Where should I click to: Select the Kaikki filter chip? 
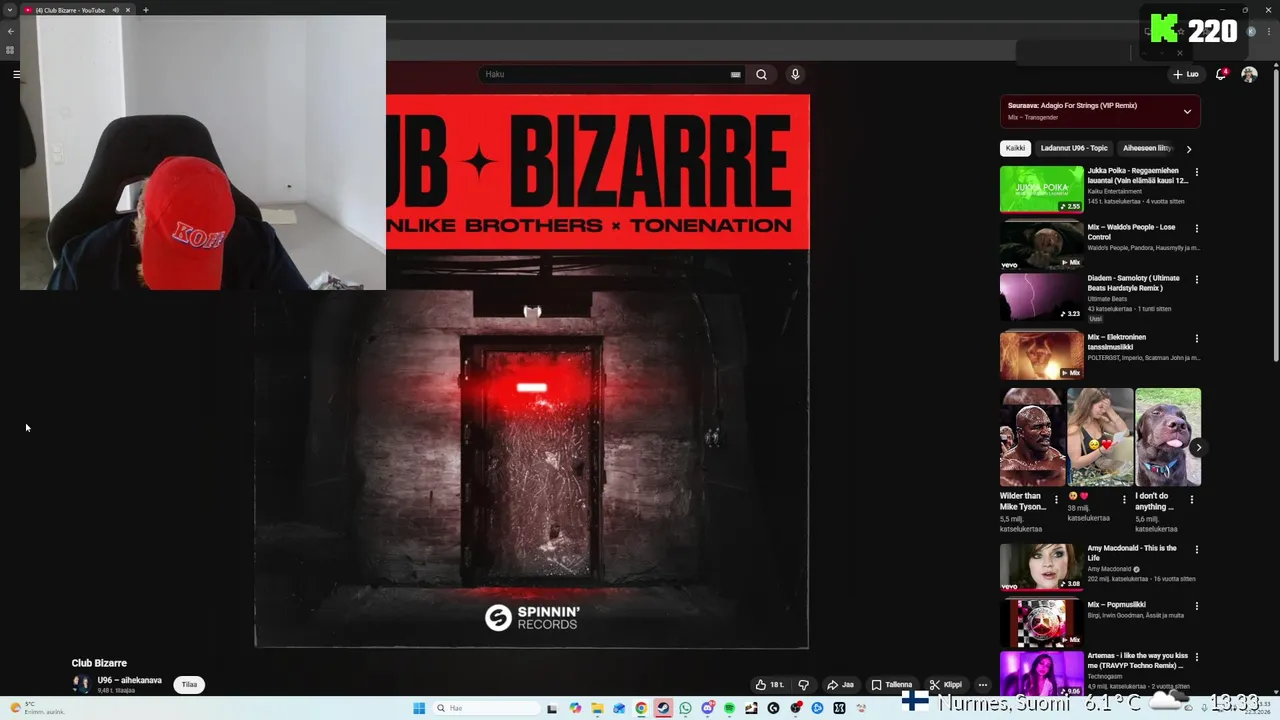coord(1015,148)
